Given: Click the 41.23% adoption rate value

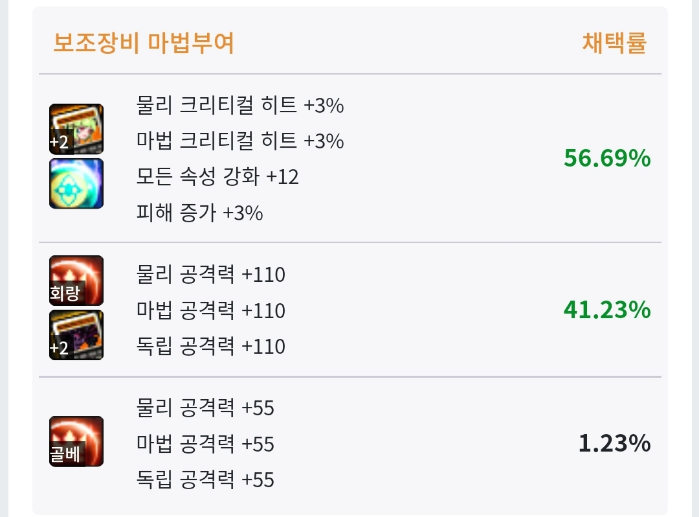Looking at the screenshot, I should [607, 310].
